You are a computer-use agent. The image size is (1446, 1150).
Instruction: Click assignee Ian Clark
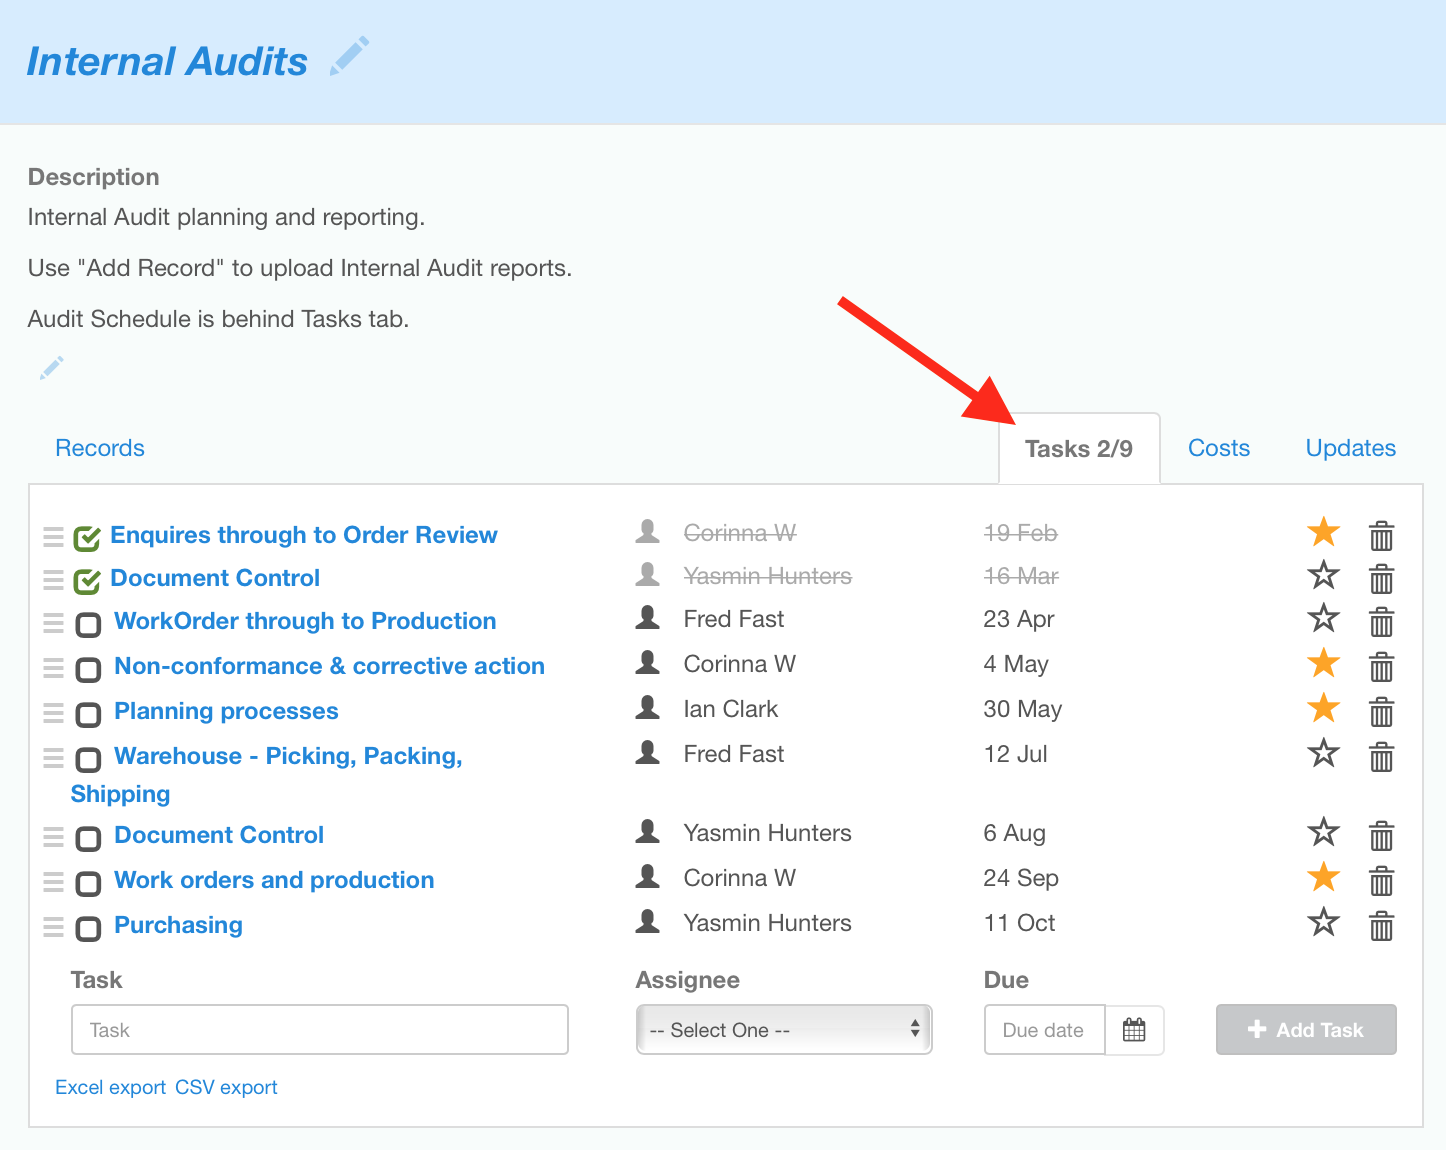click(x=730, y=709)
